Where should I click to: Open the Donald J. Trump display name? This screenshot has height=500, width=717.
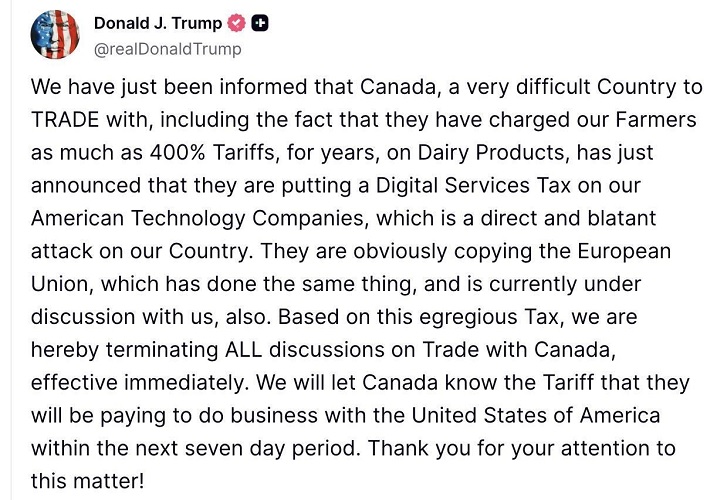tap(158, 23)
